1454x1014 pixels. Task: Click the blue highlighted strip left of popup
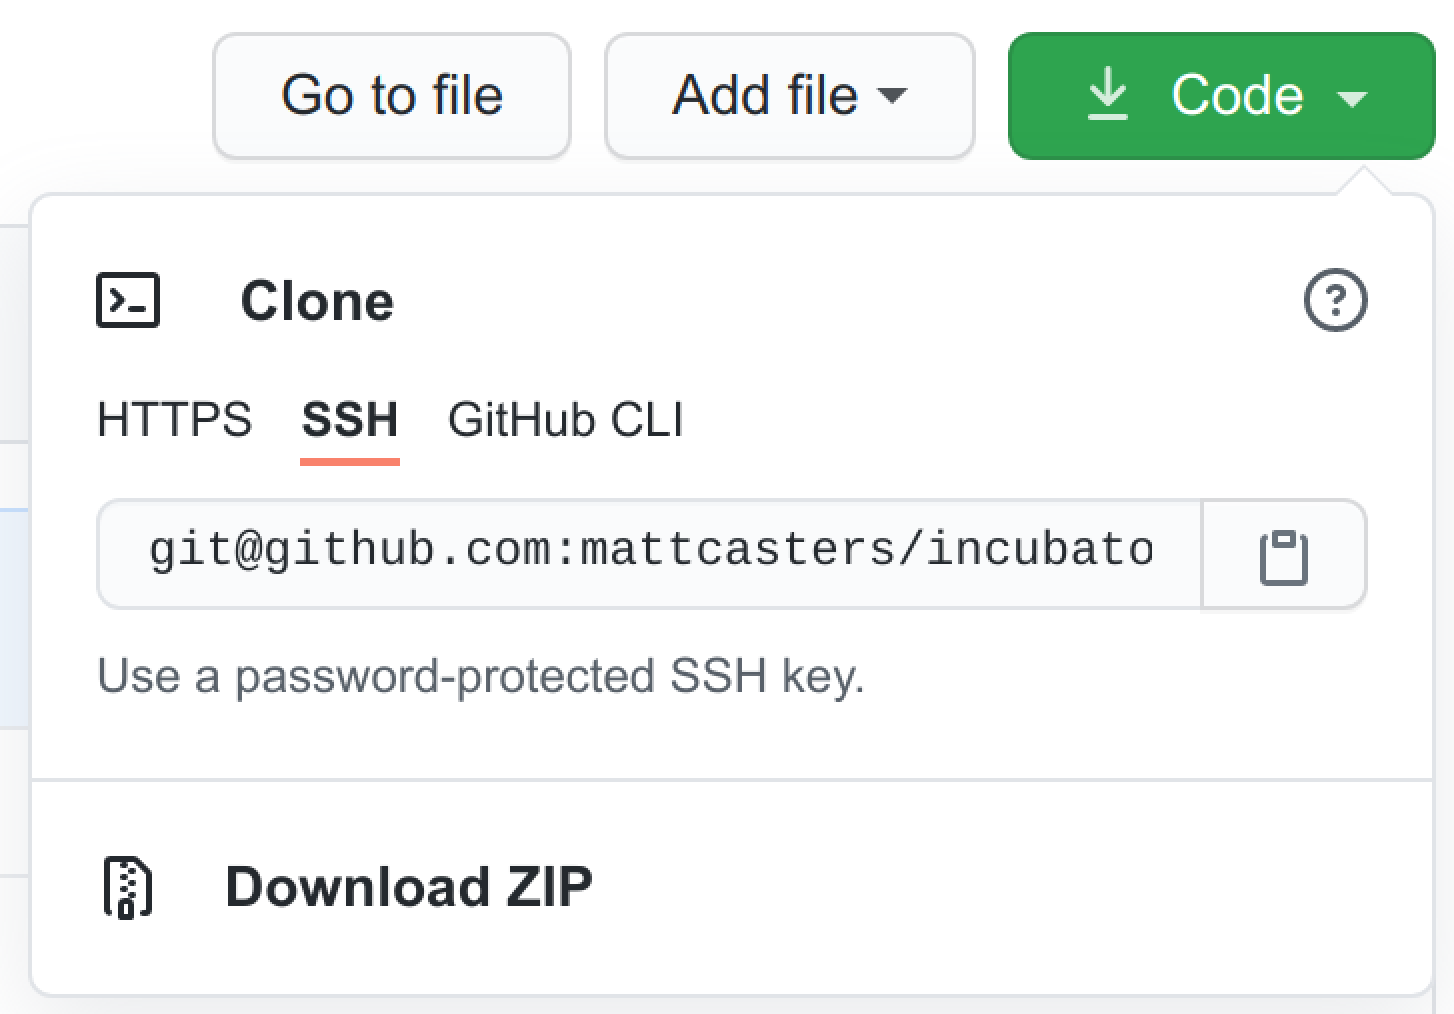click(x=14, y=617)
